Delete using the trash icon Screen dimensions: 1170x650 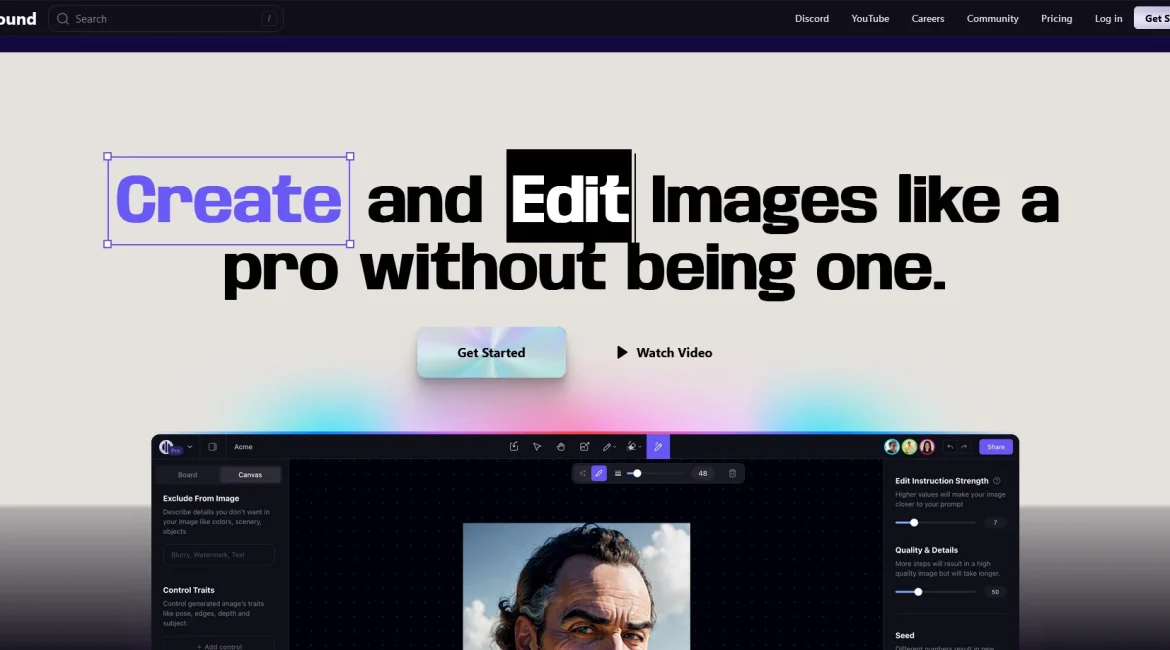click(x=733, y=473)
